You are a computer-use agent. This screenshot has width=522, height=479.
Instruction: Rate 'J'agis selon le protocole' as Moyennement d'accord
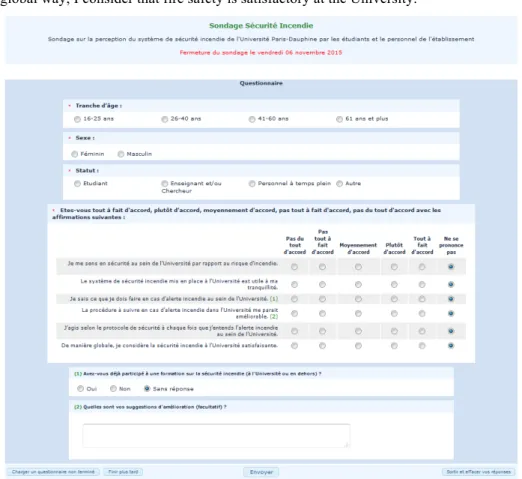[358, 331]
